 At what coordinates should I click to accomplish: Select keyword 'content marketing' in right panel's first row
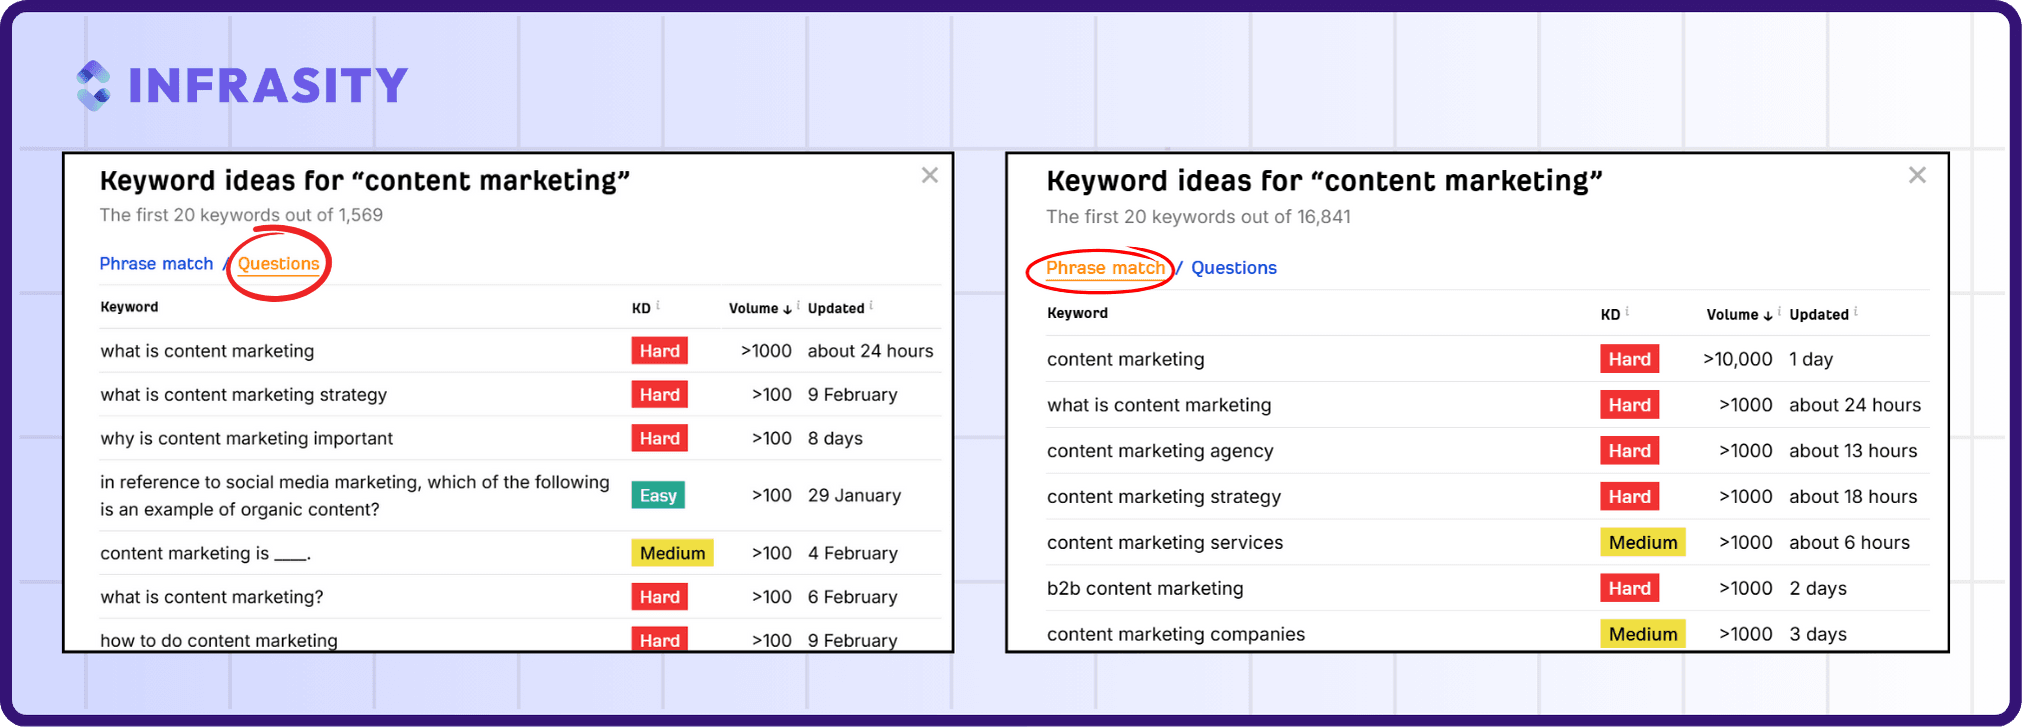(x=1125, y=360)
